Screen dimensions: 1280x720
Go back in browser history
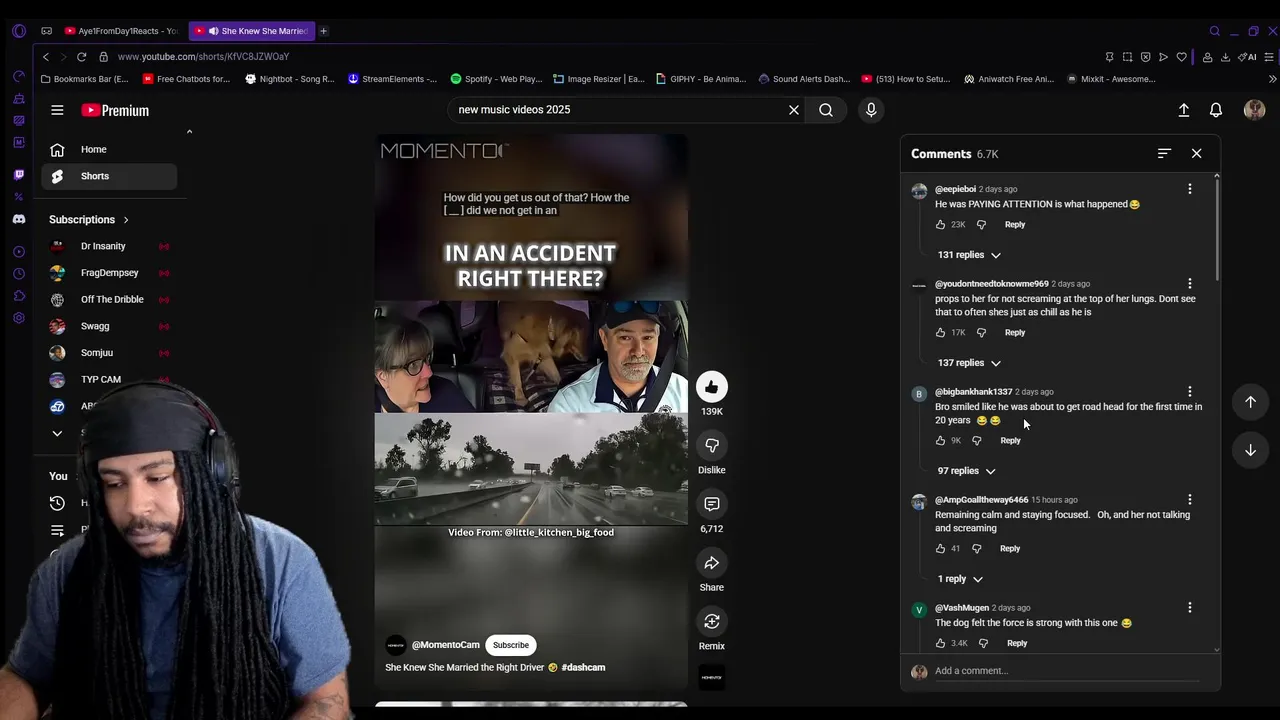click(45, 57)
